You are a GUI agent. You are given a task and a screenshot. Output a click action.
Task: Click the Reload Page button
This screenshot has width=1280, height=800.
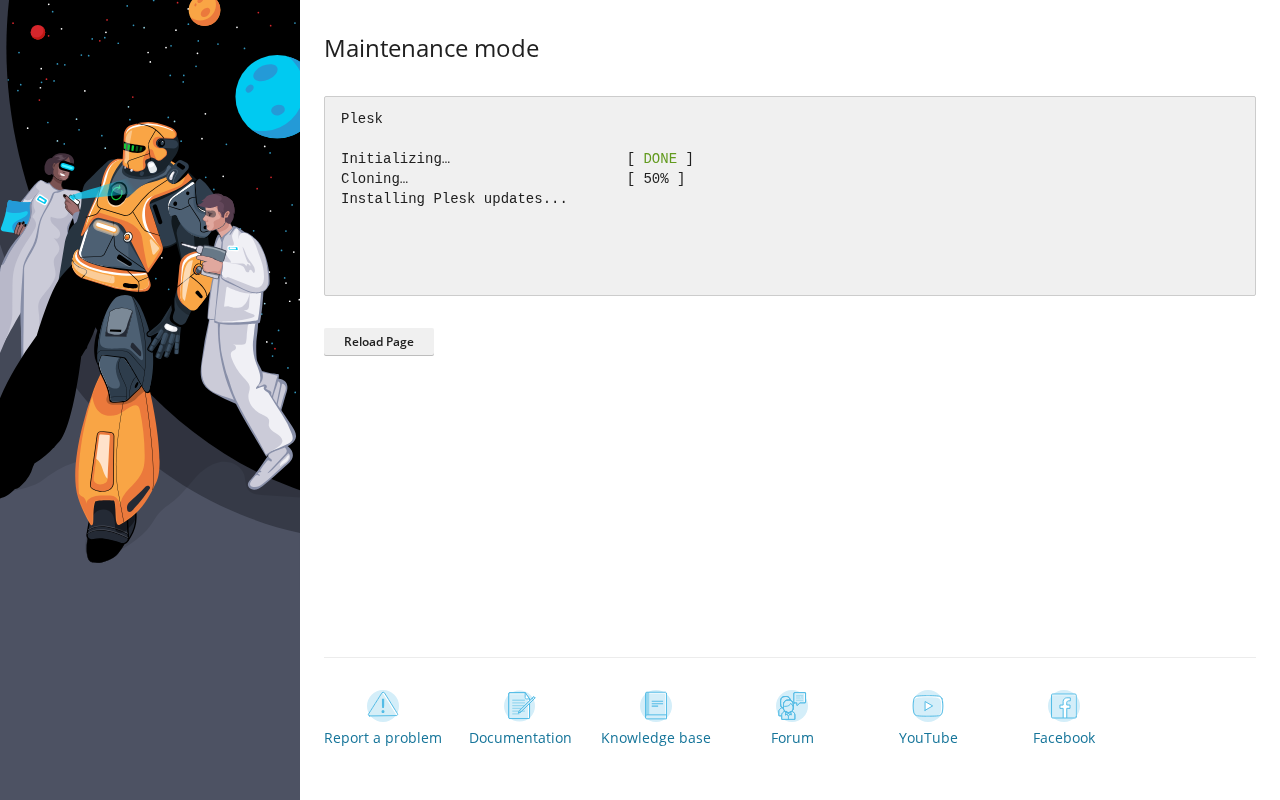379,342
